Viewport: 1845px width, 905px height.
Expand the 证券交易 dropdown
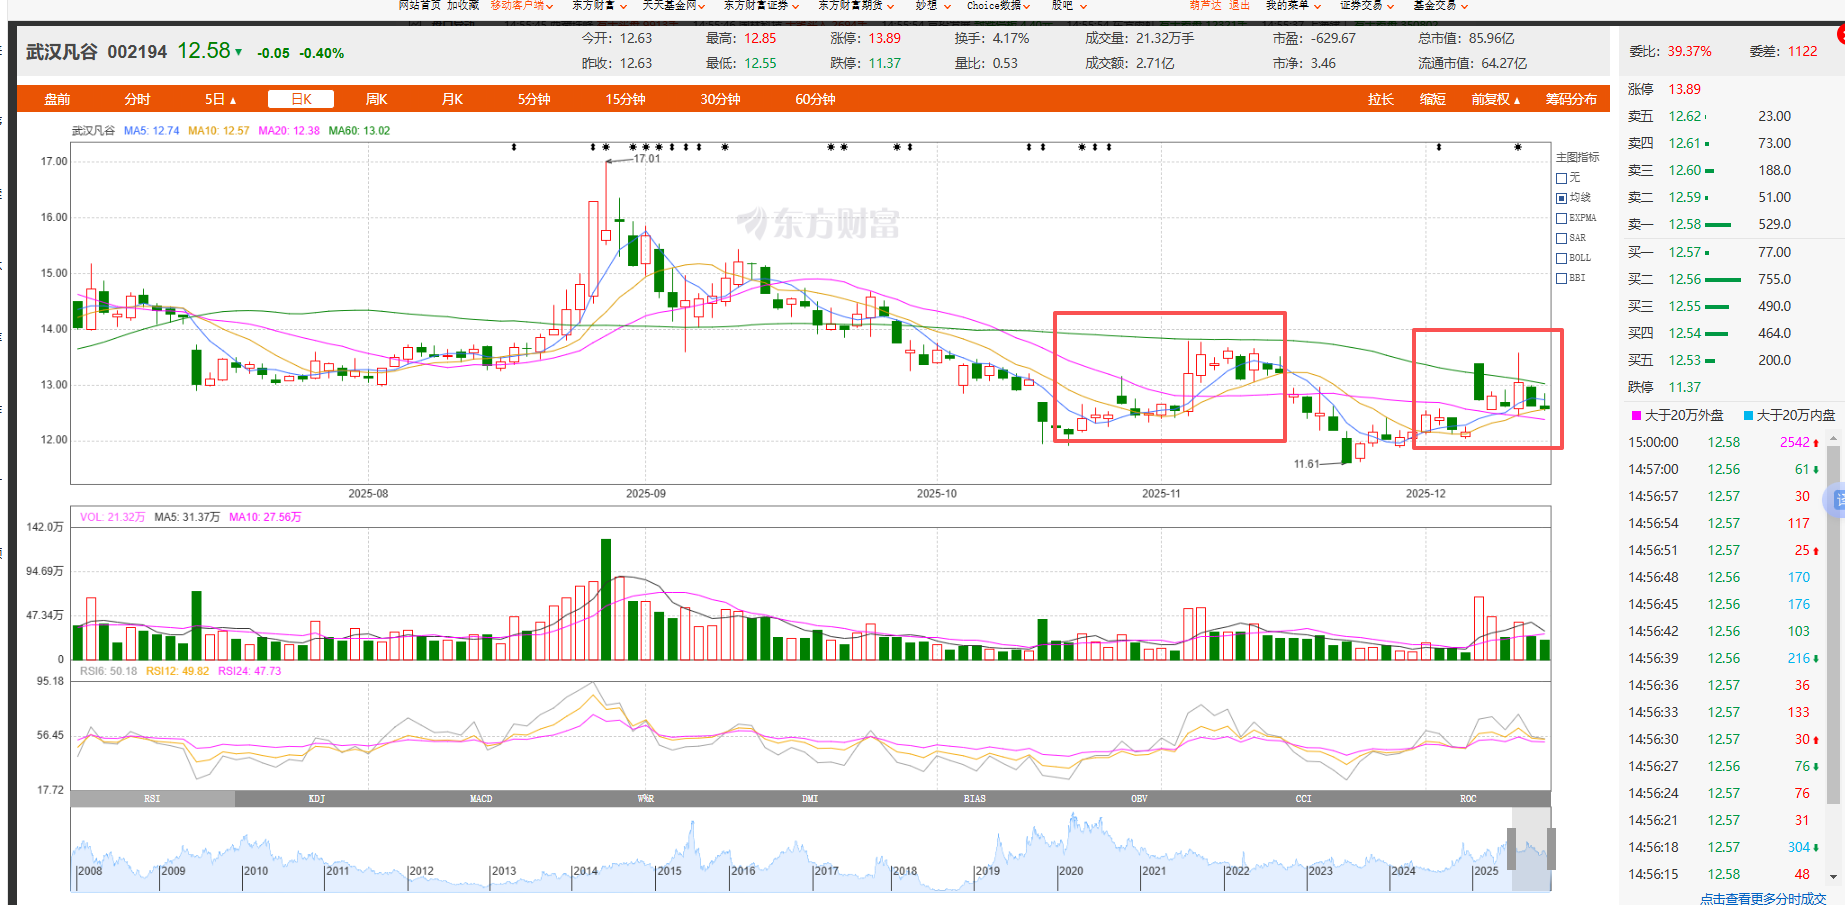coord(1367,5)
